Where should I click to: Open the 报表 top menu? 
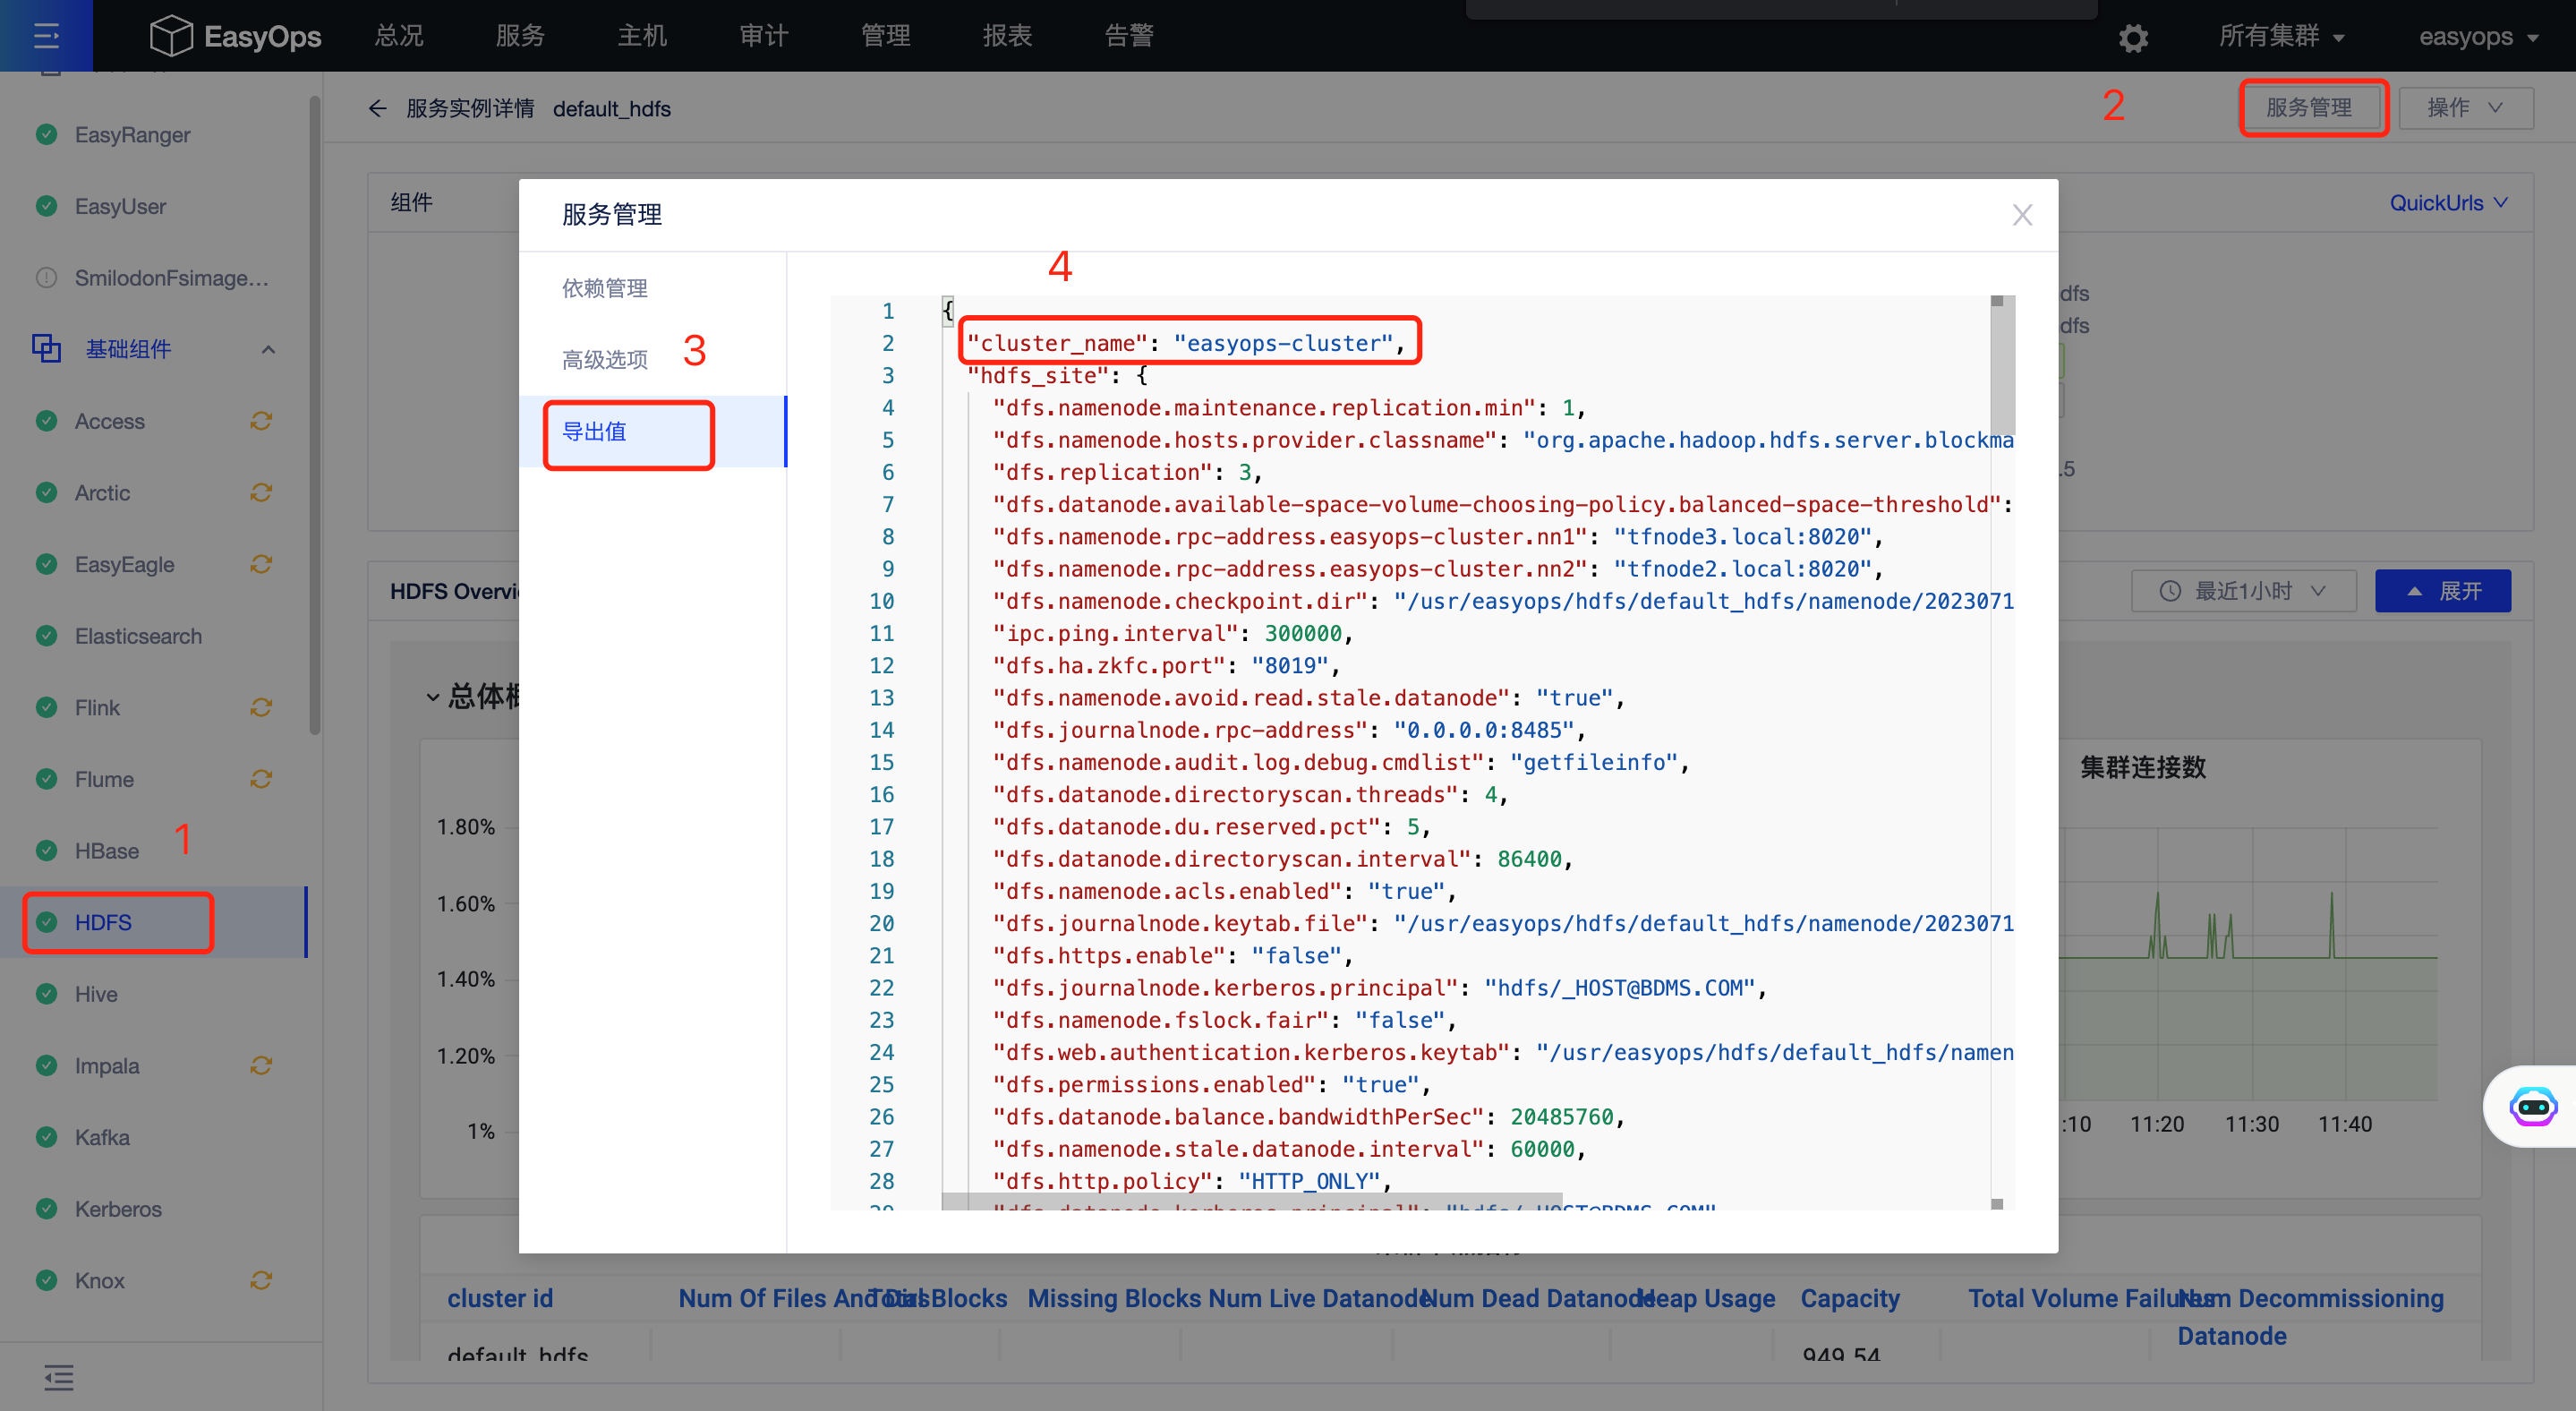(1007, 36)
